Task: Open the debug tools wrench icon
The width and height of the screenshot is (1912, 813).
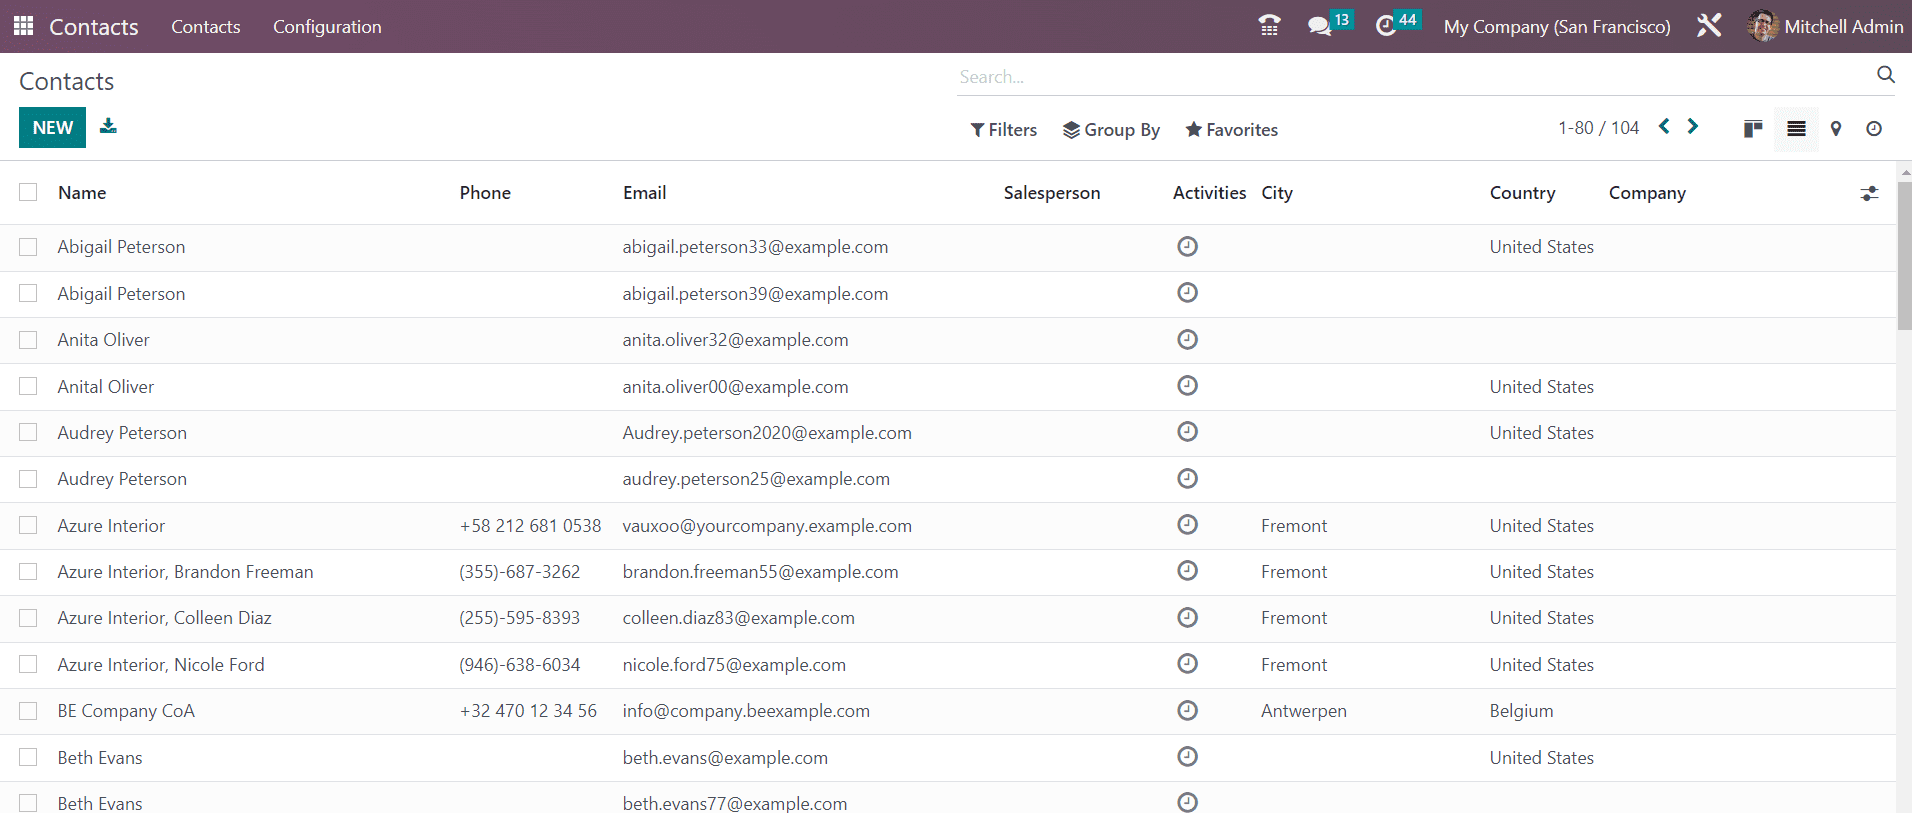Action: (1709, 26)
